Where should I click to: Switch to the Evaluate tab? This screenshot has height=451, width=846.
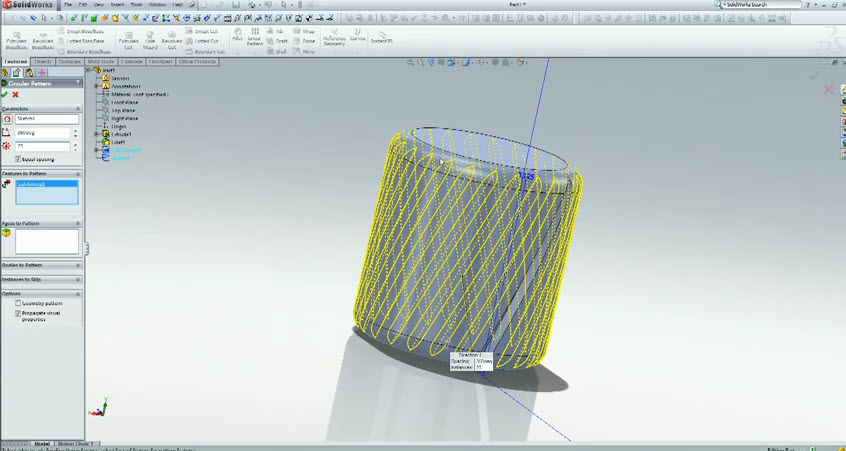131,62
